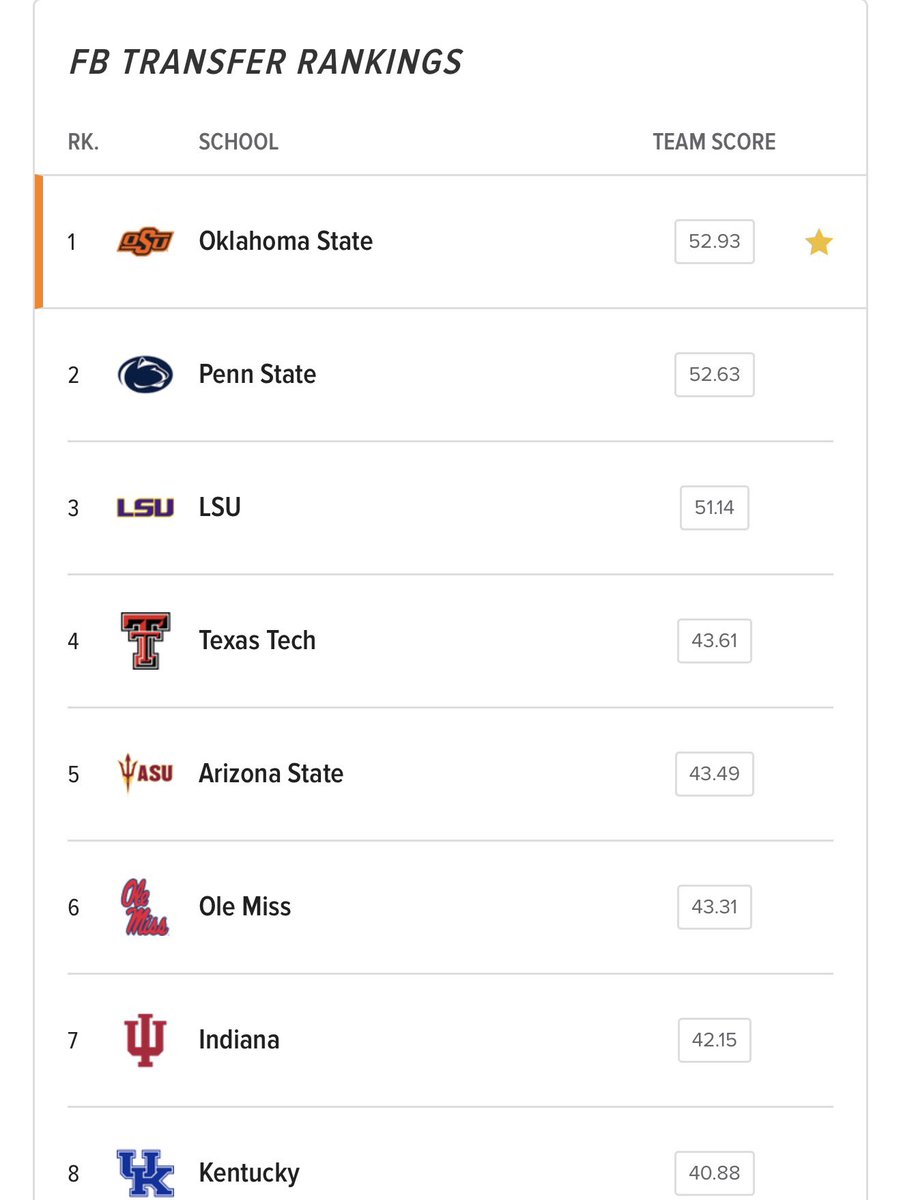This screenshot has height=1200, width=901.
Task: Click the Oklahoma State team logo
Action: click(145, 242)
